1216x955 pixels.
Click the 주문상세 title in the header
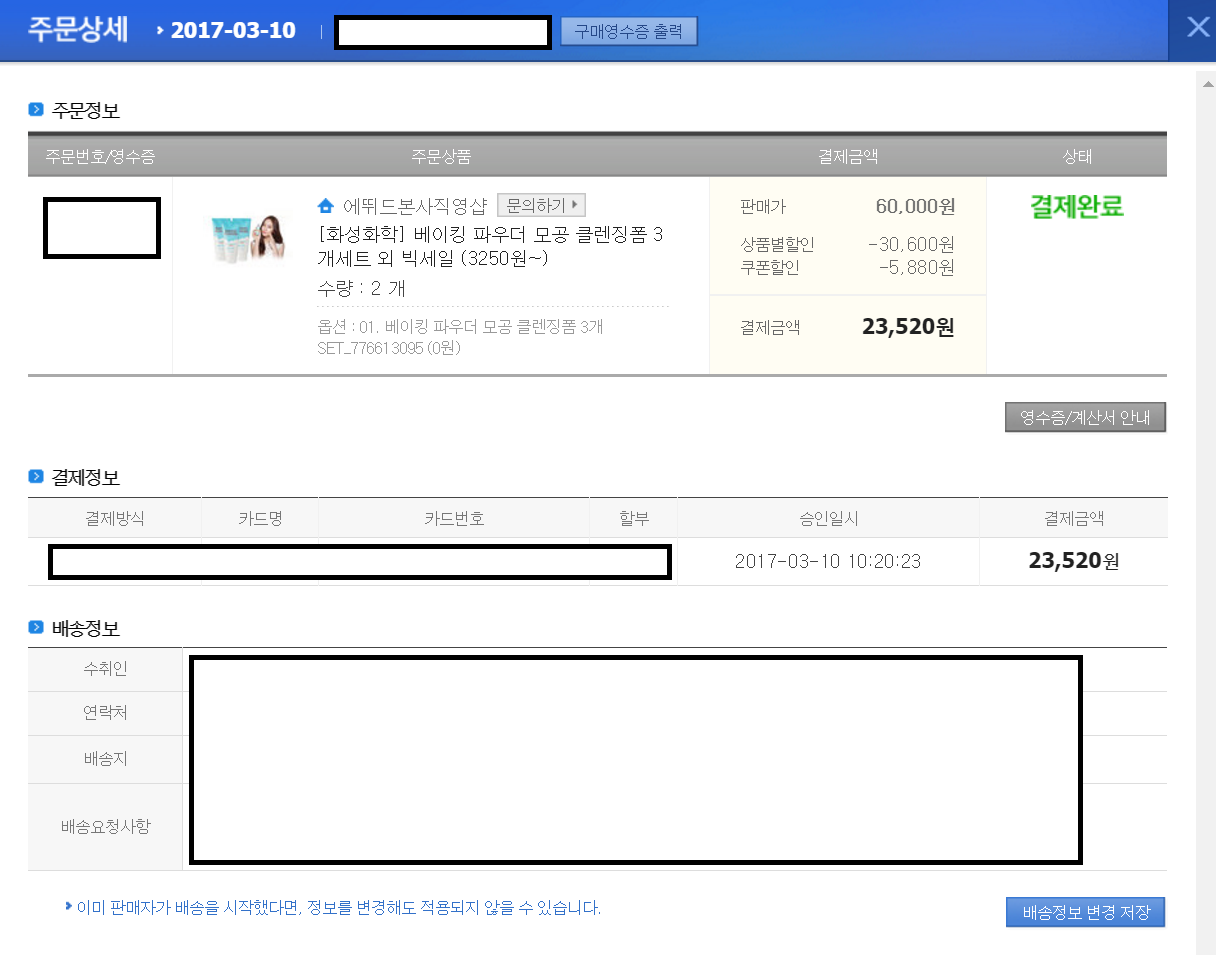coord(79,29)
